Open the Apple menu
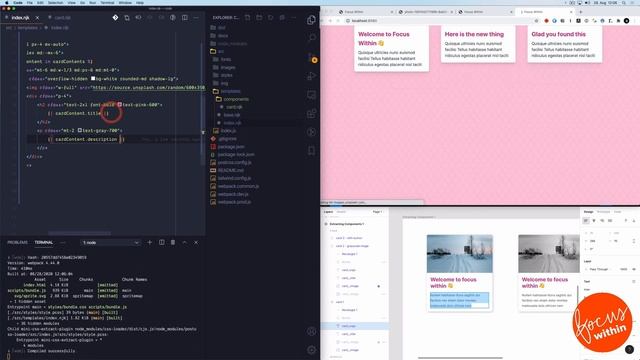This screenshot has height=360, width=640. tap(7, 2)
